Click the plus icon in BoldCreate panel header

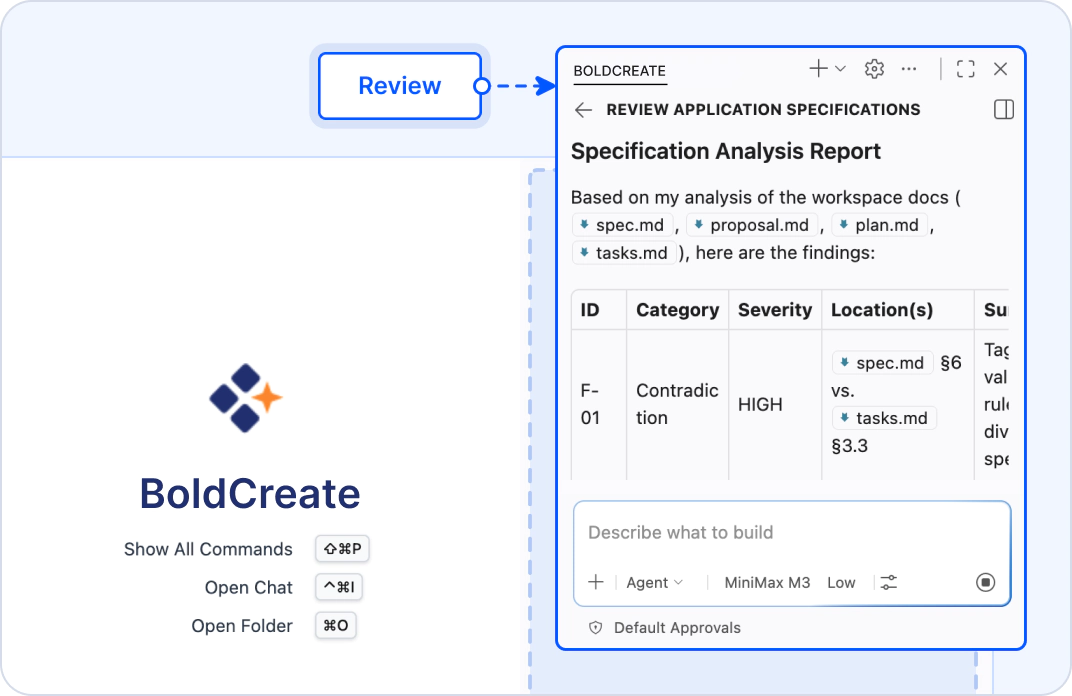[x=818, y=68]
